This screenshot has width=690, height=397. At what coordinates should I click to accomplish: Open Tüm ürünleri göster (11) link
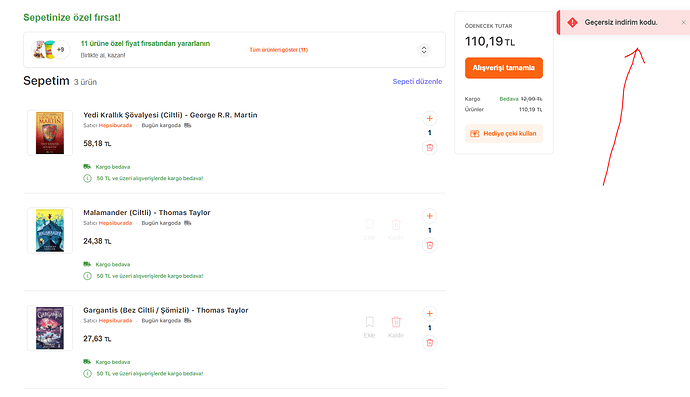point(279,50)
